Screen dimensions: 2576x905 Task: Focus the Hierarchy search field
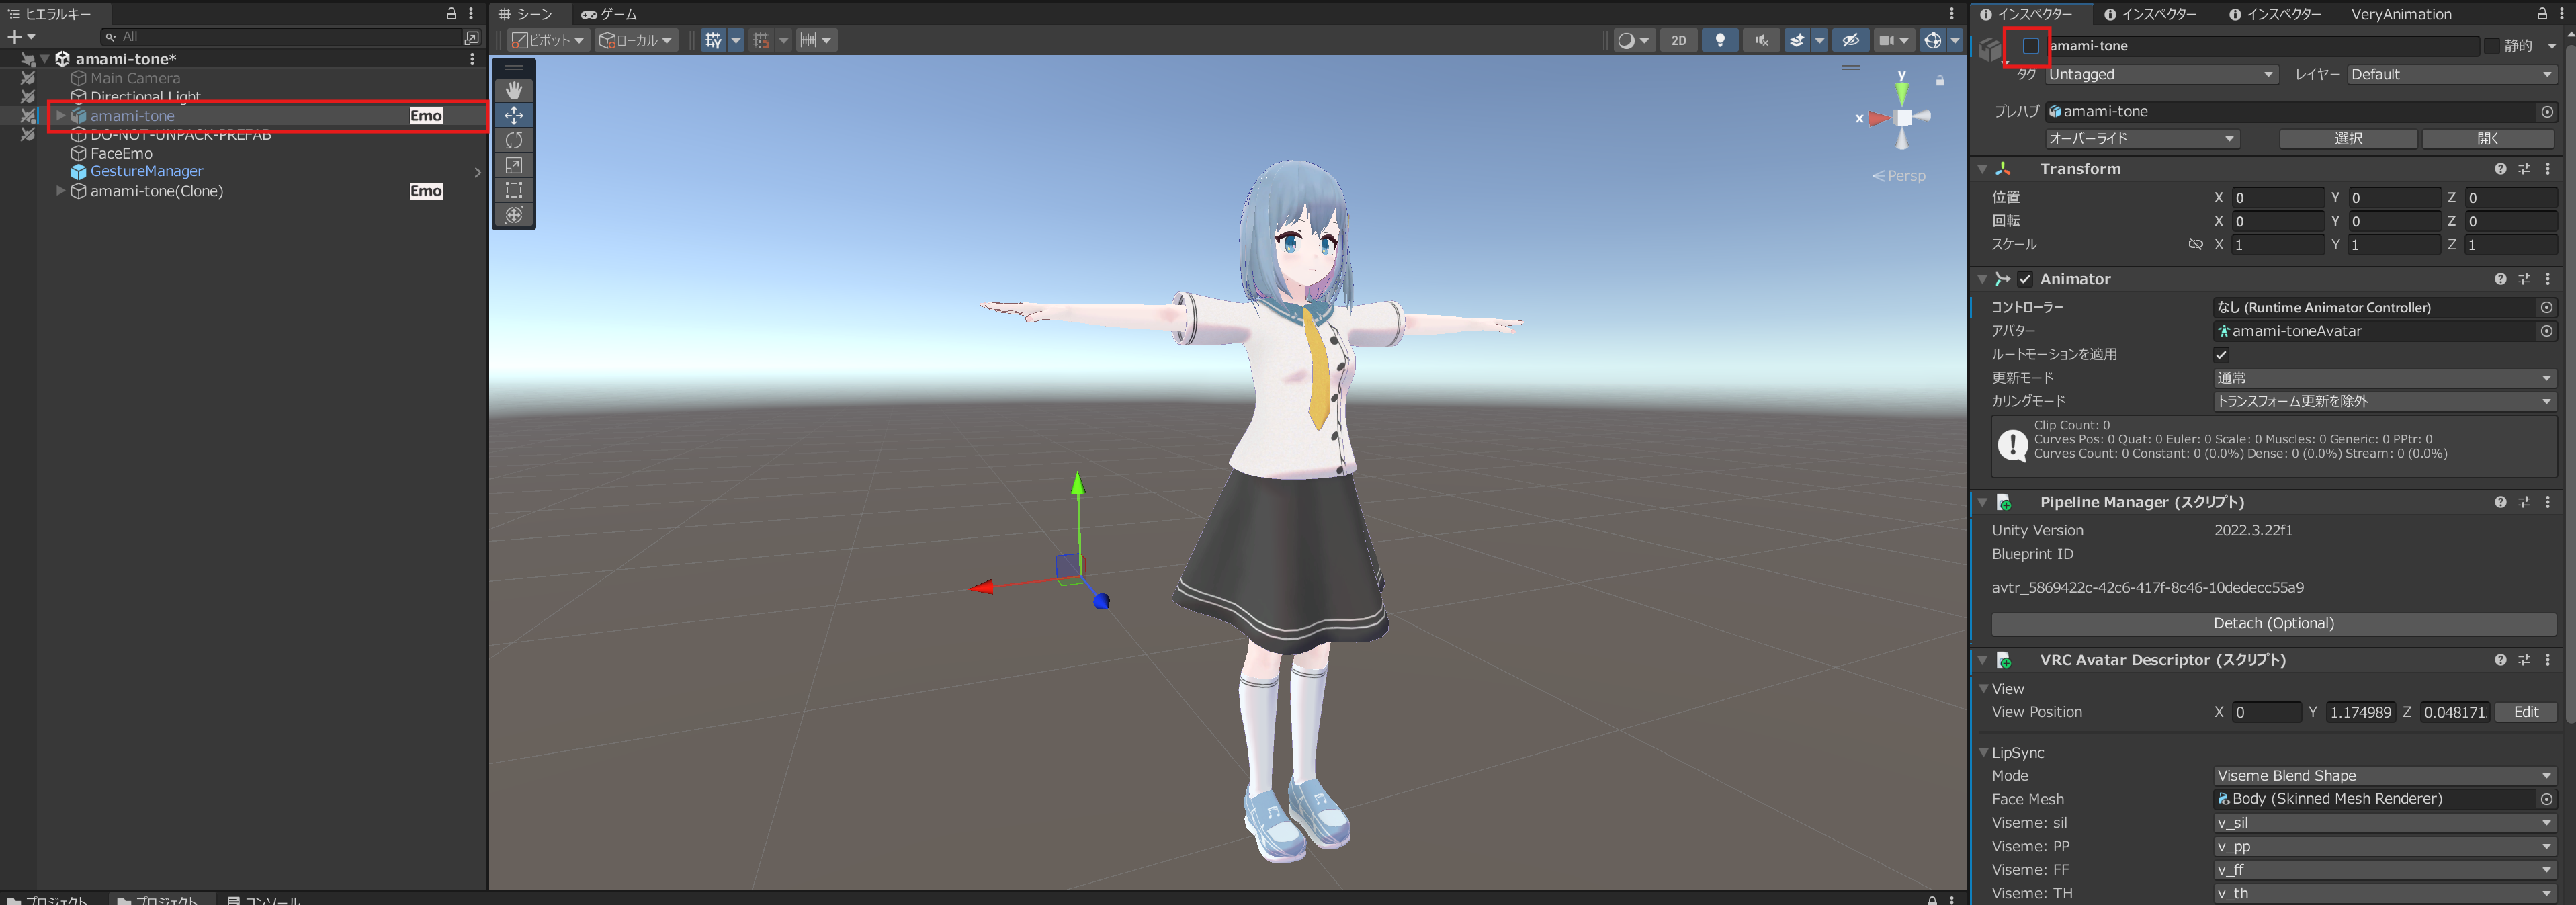pos(280,37)
